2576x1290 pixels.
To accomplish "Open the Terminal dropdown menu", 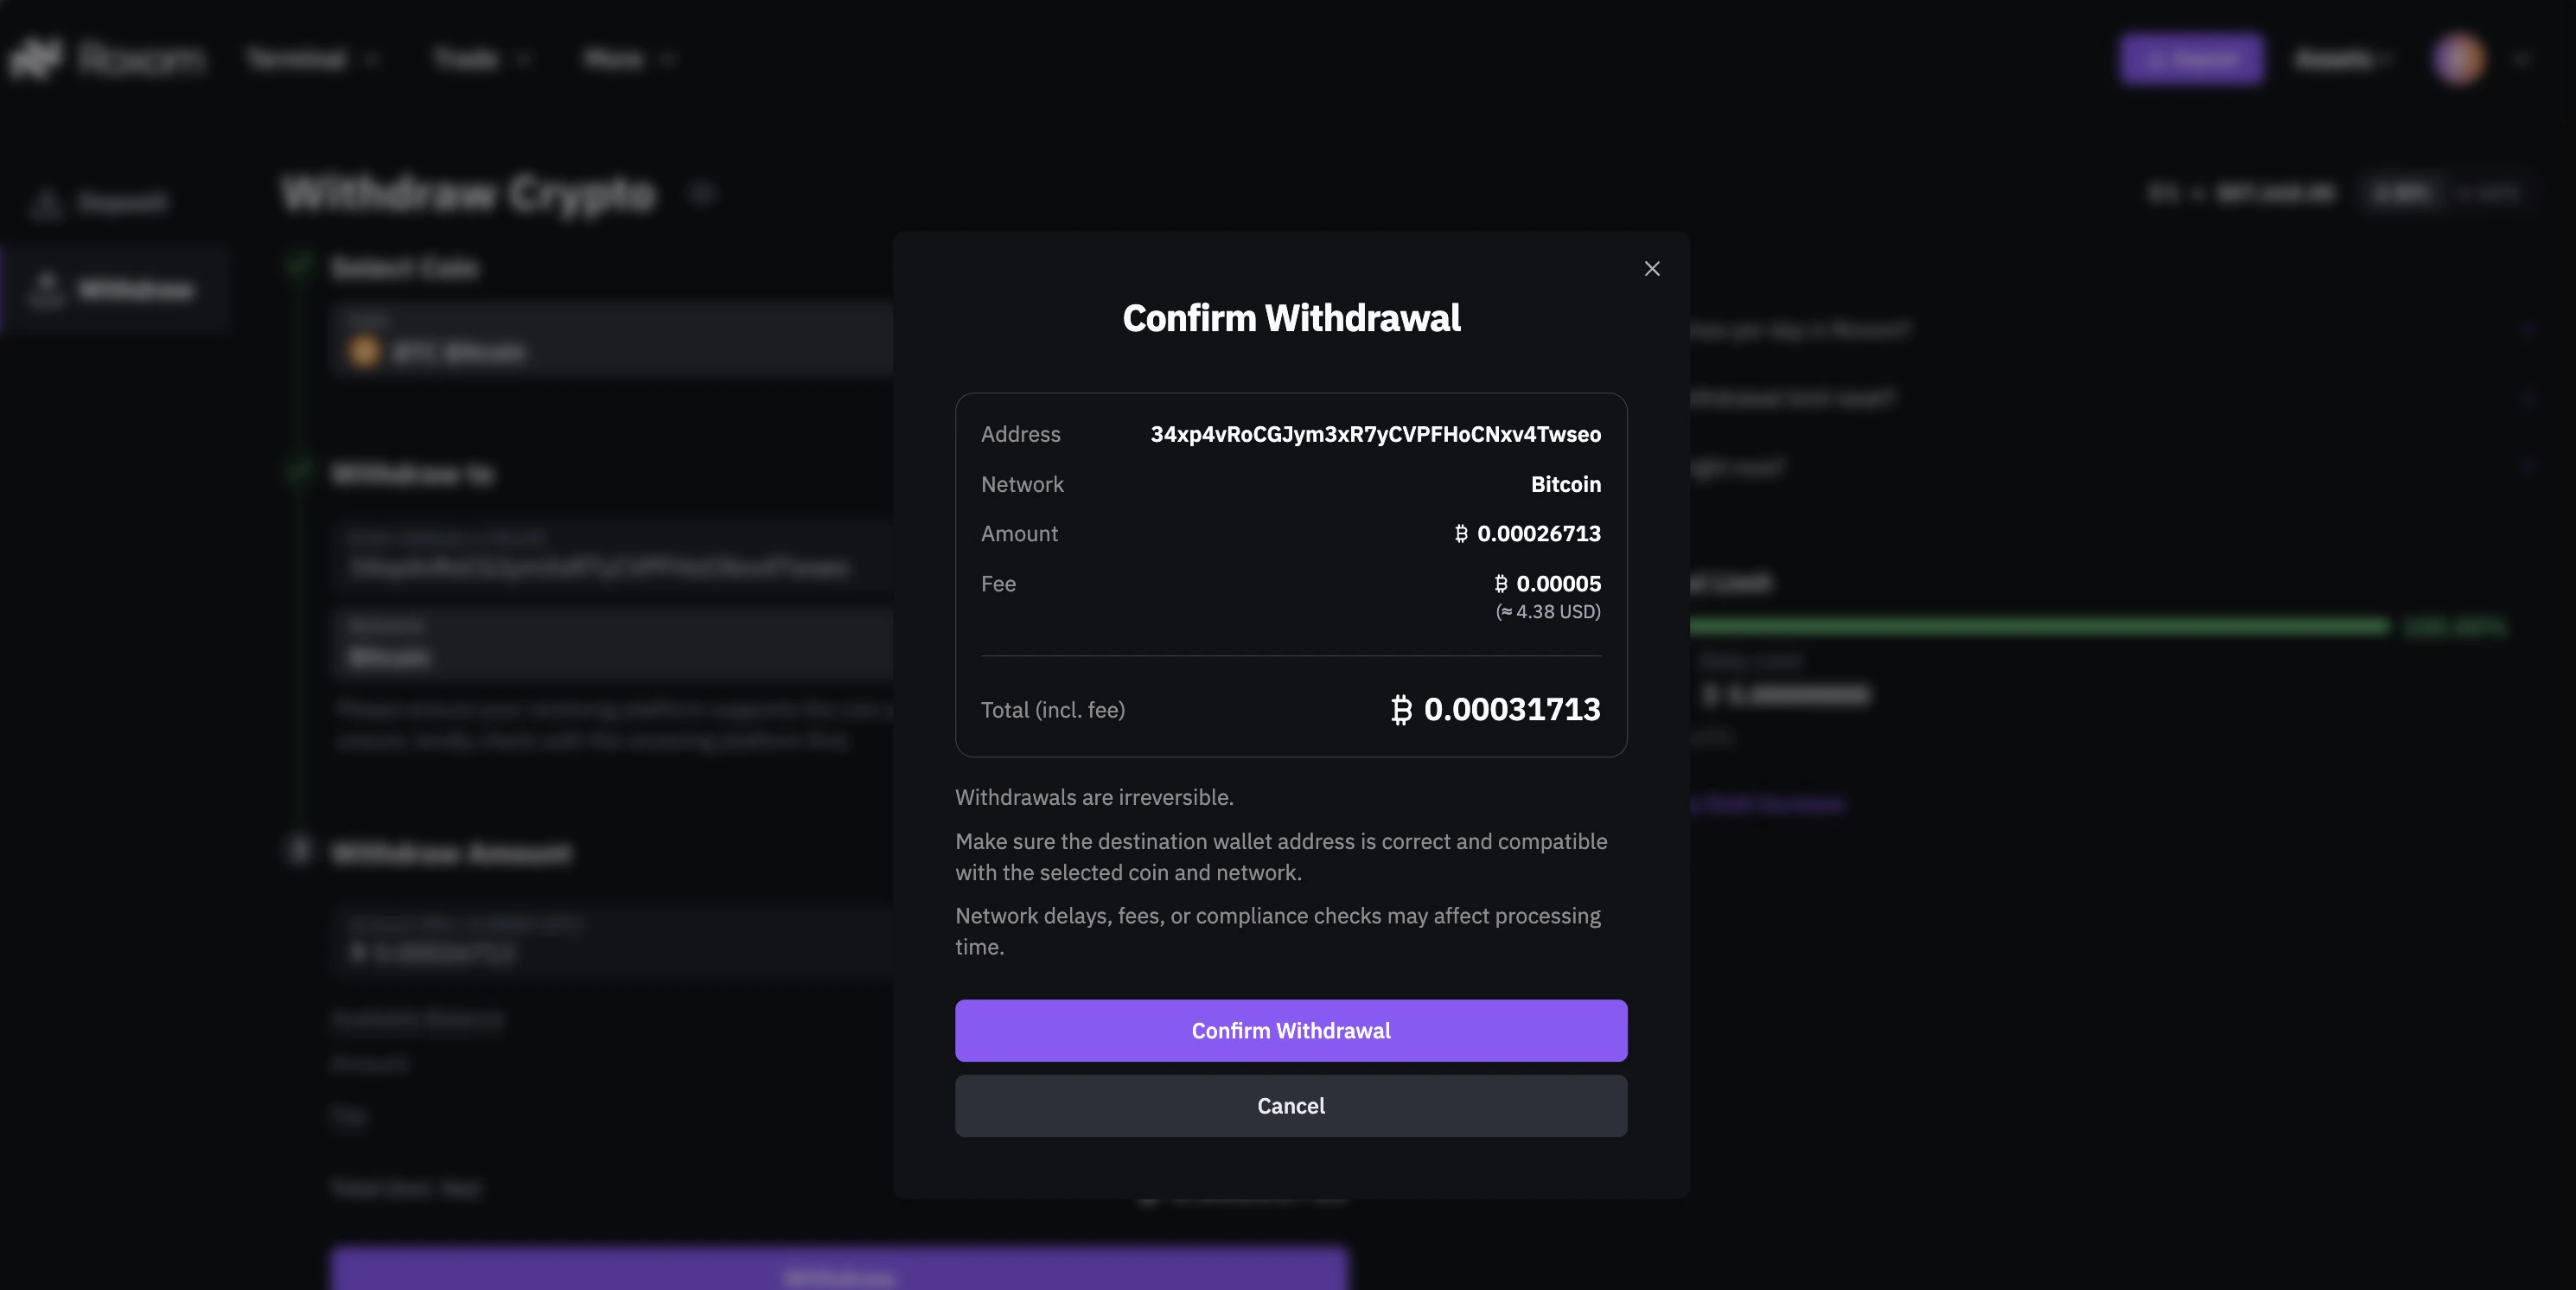I will [x=312, y=58].
